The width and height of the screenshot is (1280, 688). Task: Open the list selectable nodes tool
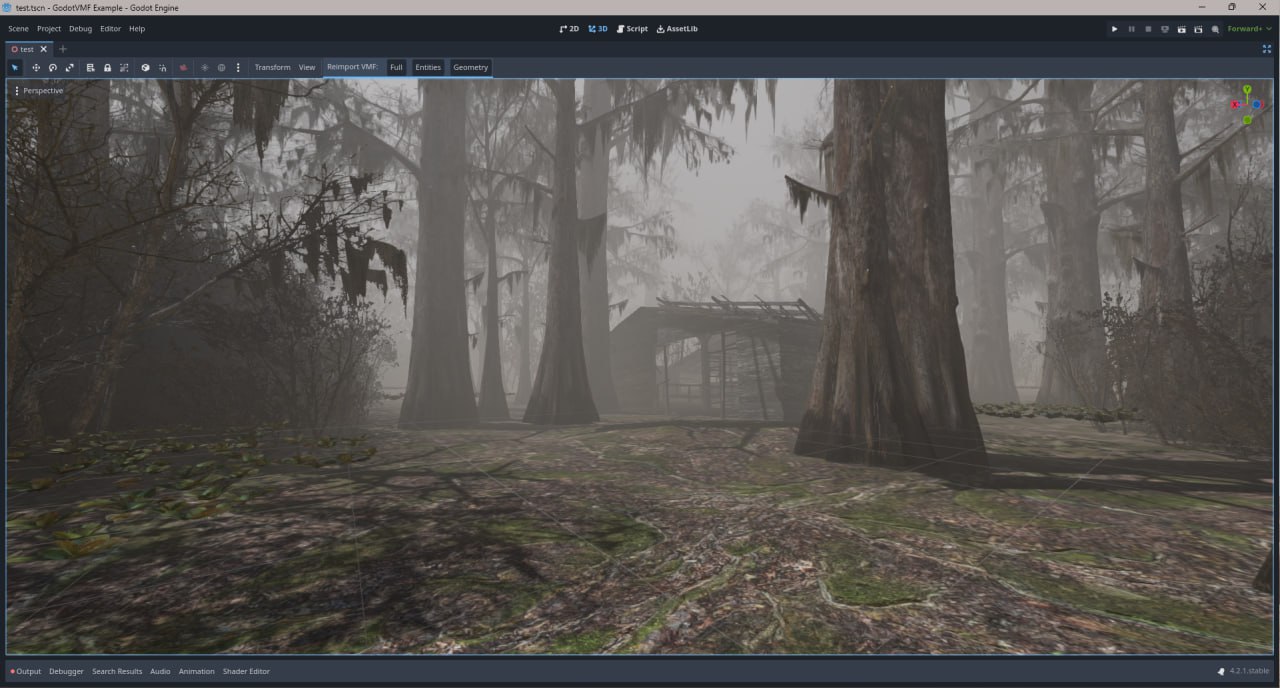[90, 67]
